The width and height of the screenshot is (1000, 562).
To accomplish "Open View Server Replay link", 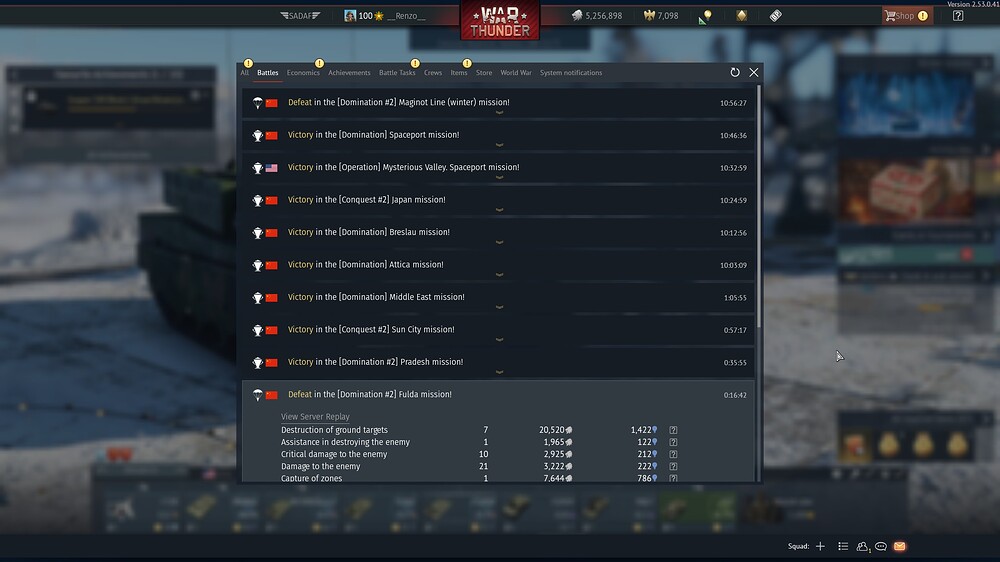I will pyautogui.click(x=315, y=417).
